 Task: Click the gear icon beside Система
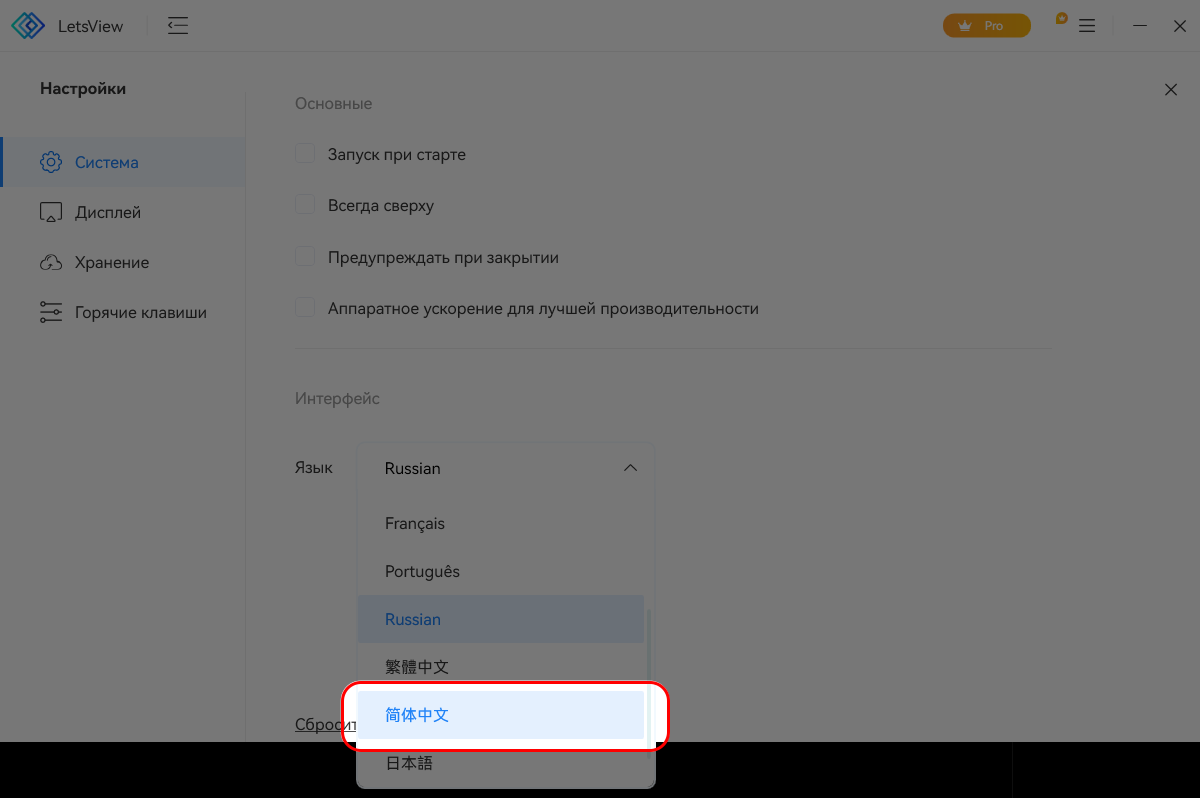pyautogui.click(x=51, y=162)
